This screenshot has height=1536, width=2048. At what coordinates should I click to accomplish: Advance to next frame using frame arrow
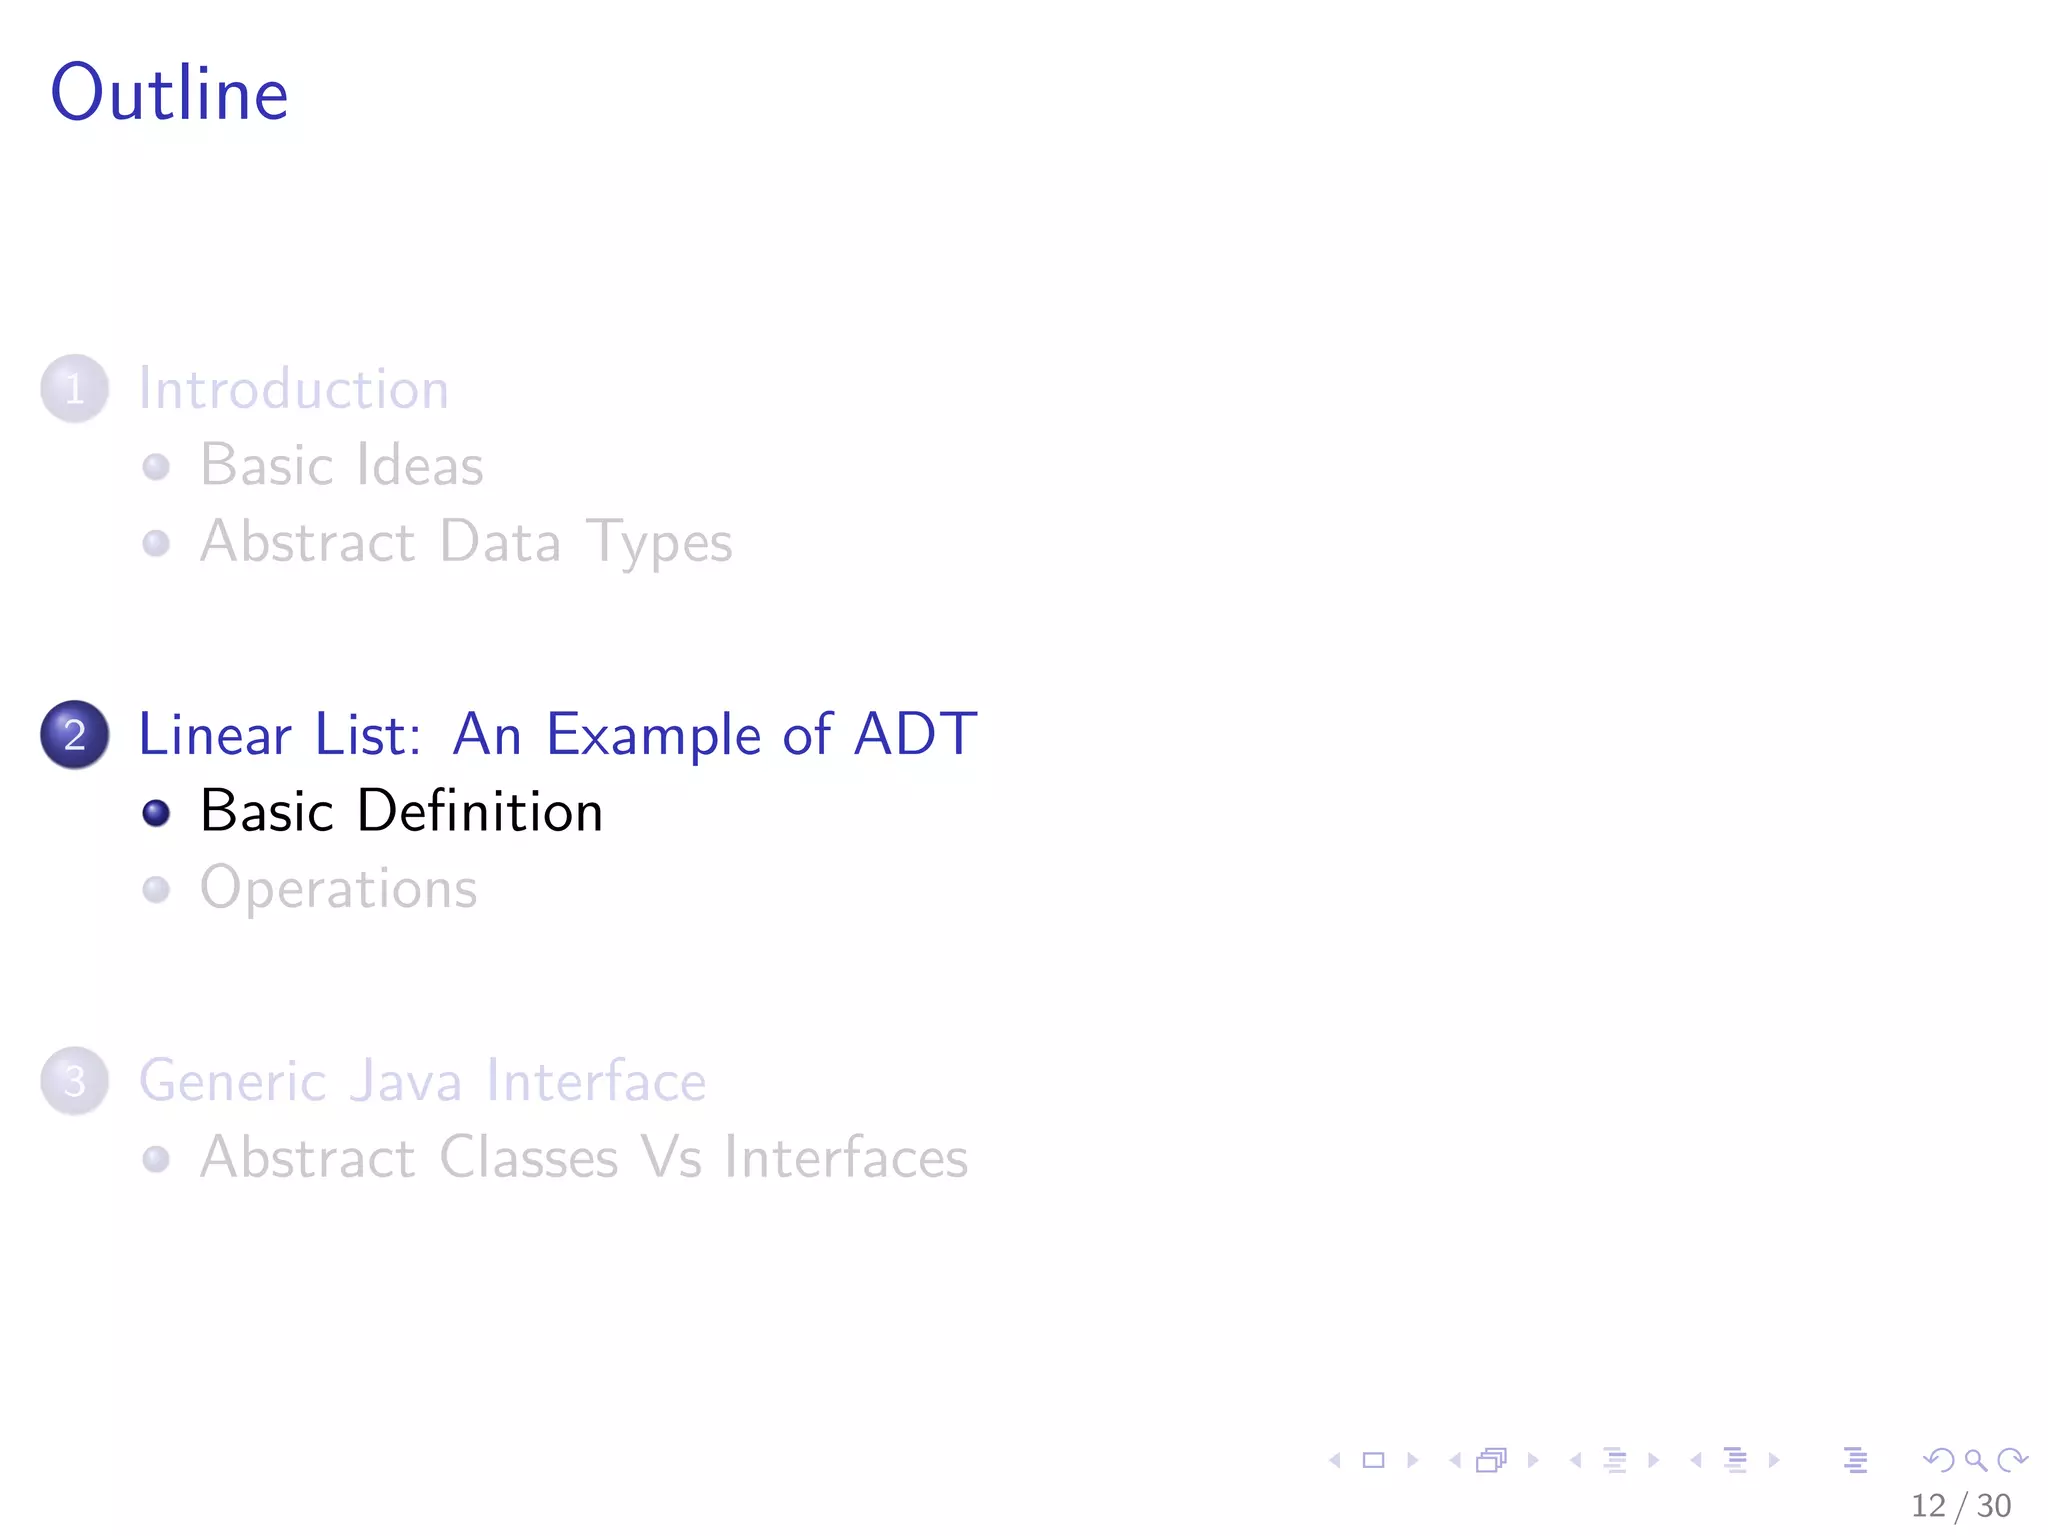point(1533,1461)
